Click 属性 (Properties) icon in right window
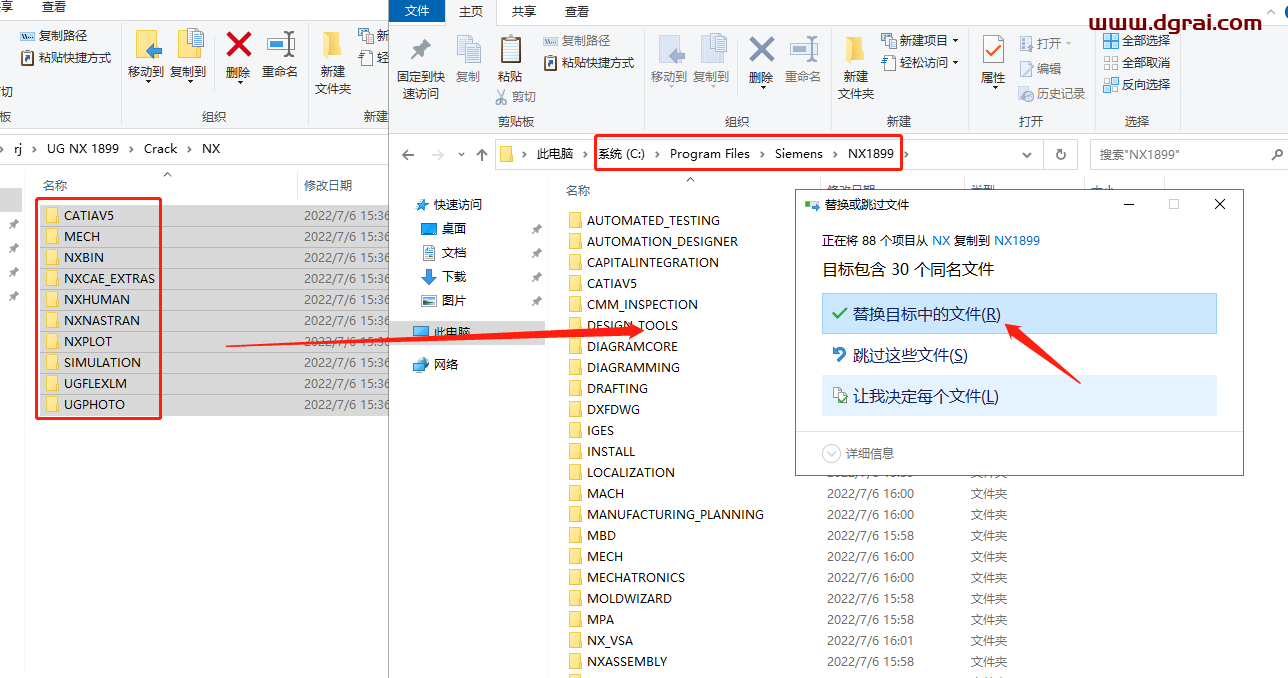The width and height of the screenshot is (1288, 678). tap(993, 60)
